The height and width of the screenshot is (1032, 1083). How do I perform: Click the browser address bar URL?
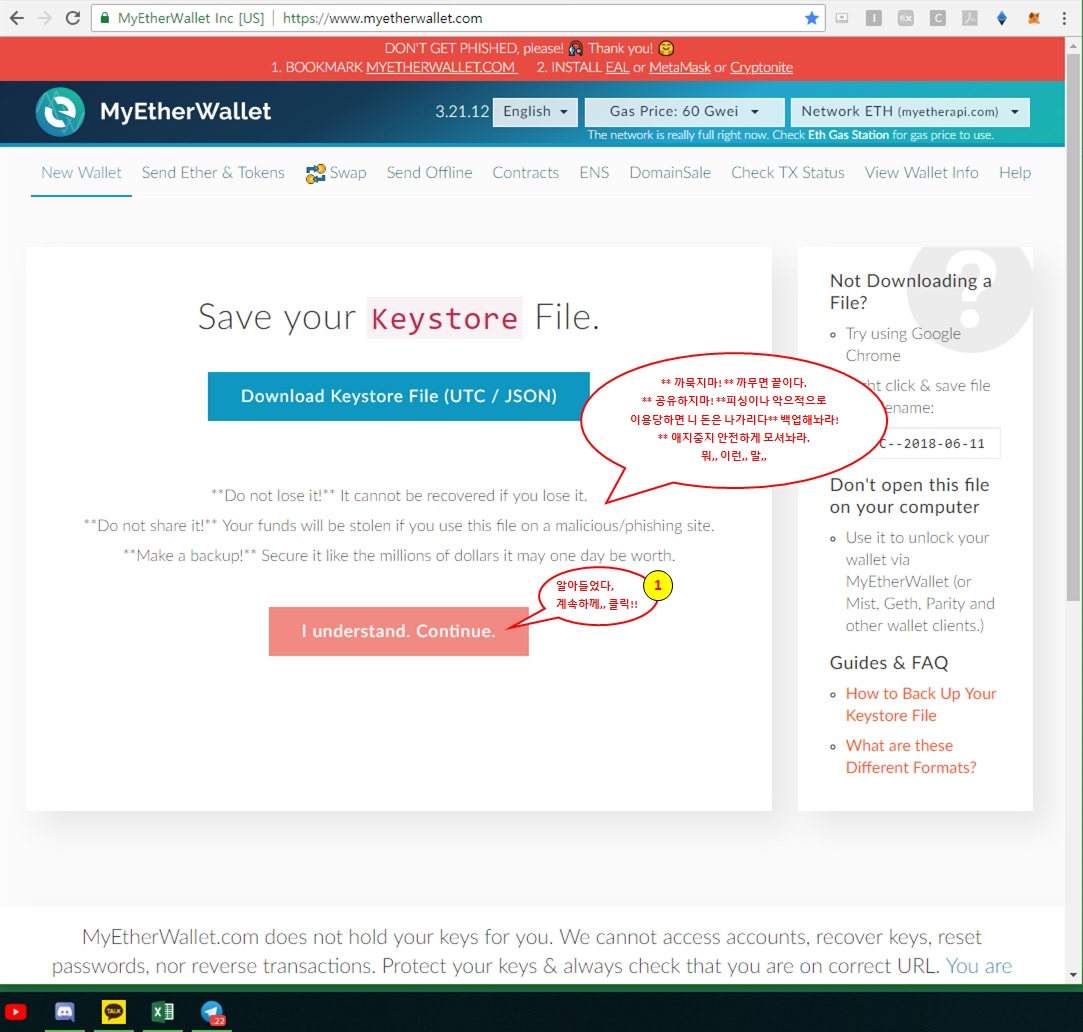pyautogui.click(x=382, y=18)
